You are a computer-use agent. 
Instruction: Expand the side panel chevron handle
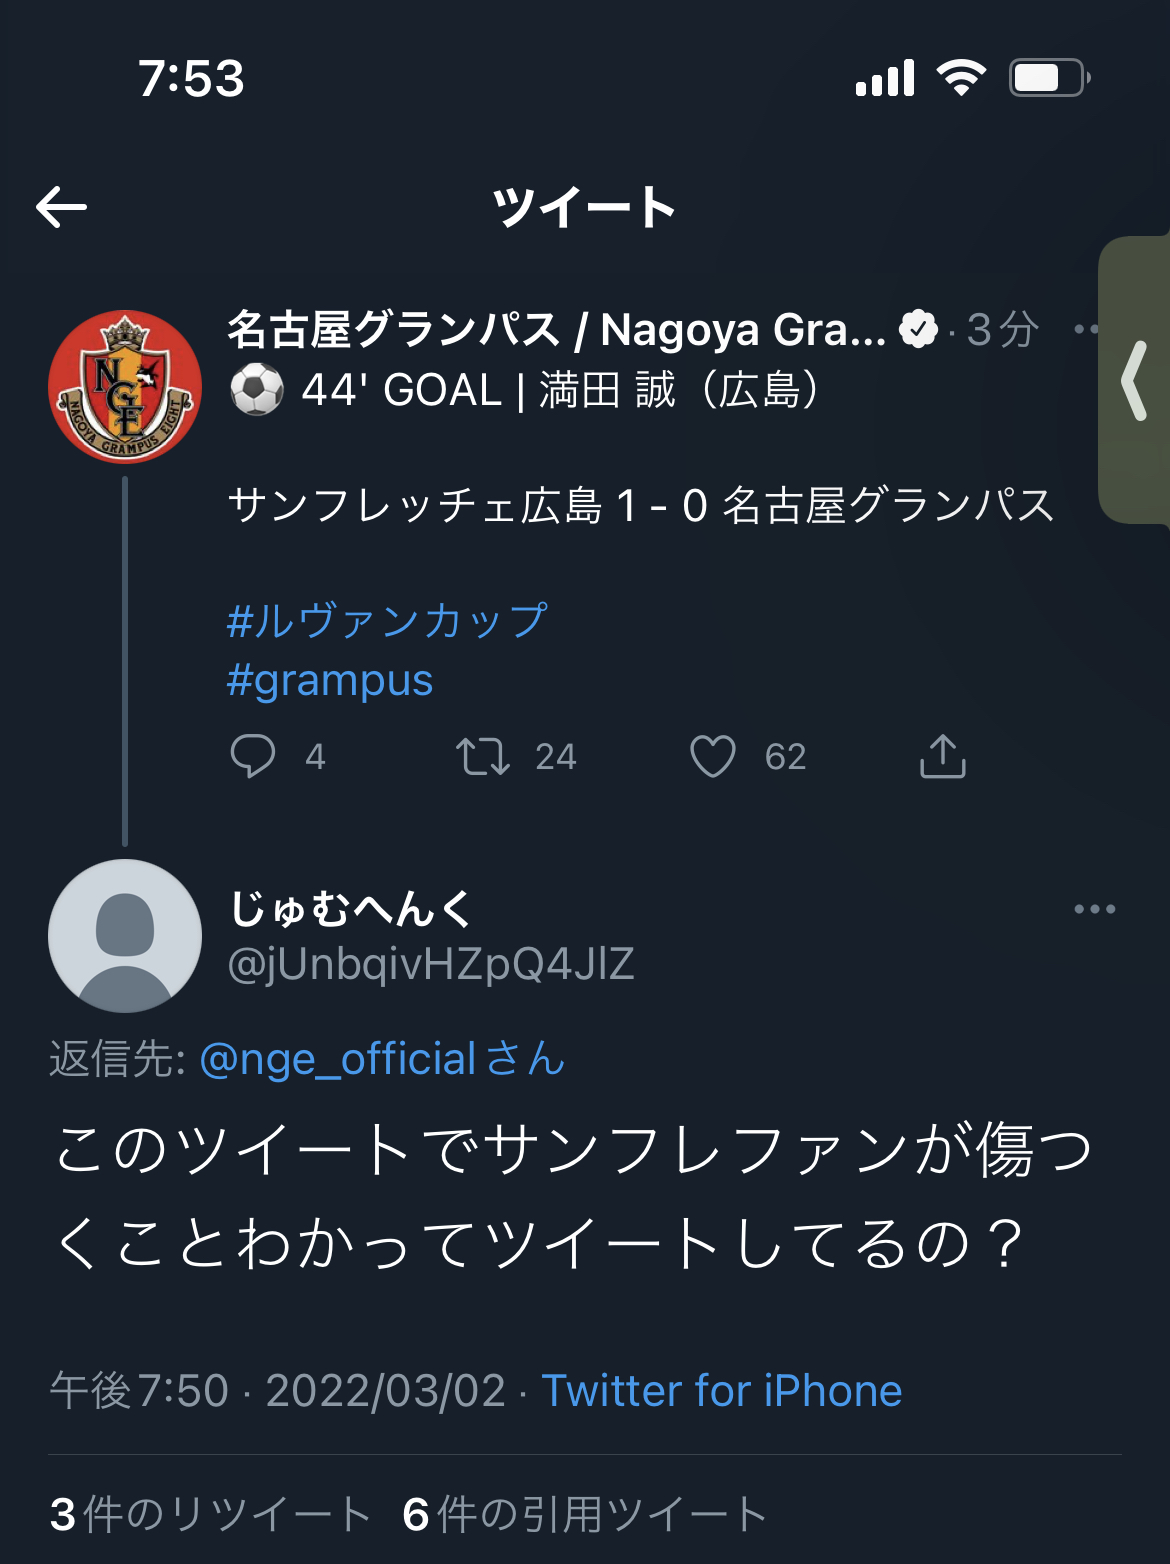(1135, 380)
